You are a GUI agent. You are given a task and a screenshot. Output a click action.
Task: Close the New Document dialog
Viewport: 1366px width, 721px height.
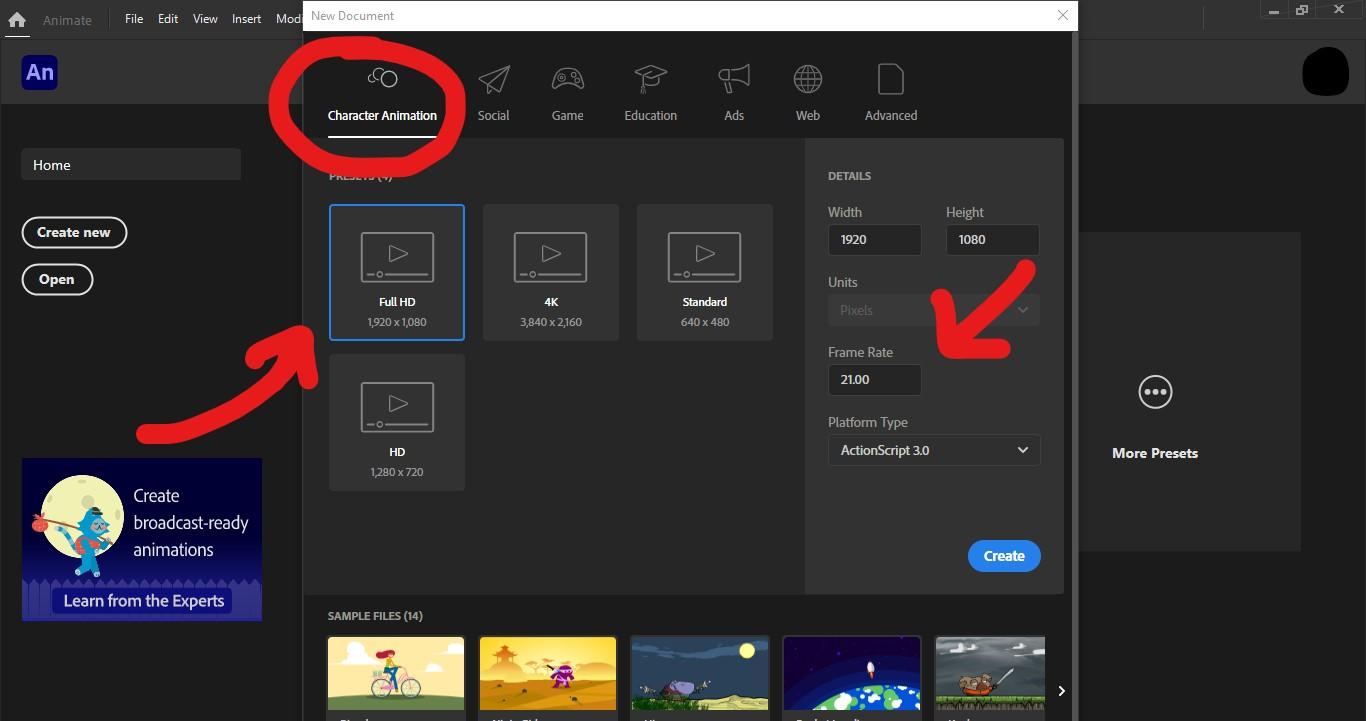pyautogui.click(x=1063, y=15)
